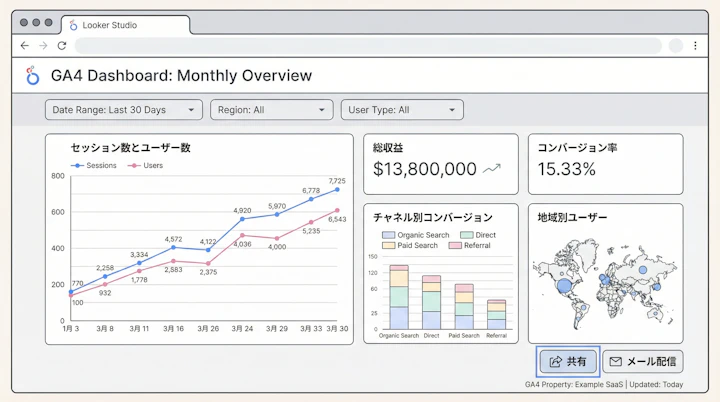The width and height of the screenshot is (720, 402).
Task: Open the browser three-dot menu
Action: 695,45
